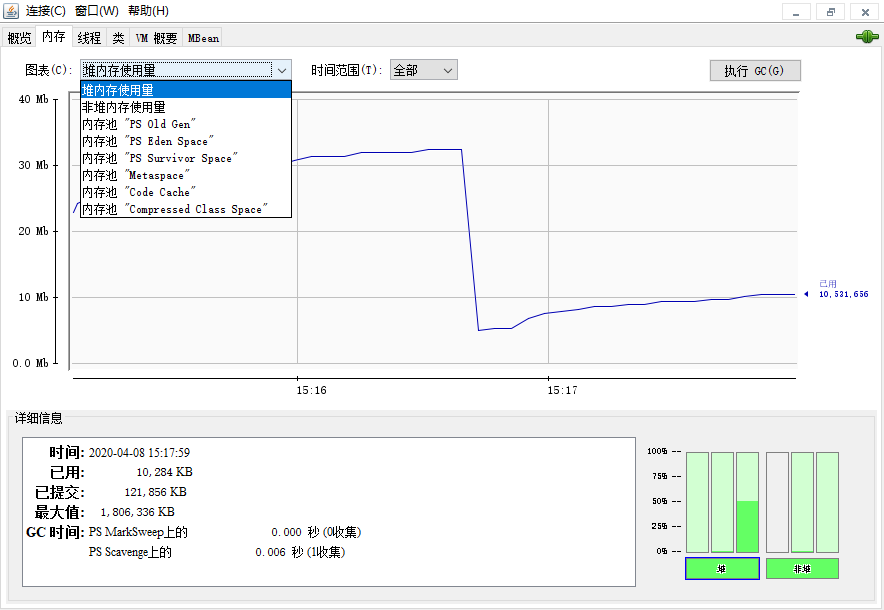The image size is (884, 610).
Task: Switch to the MBean tab
Action: coord(203,37)
